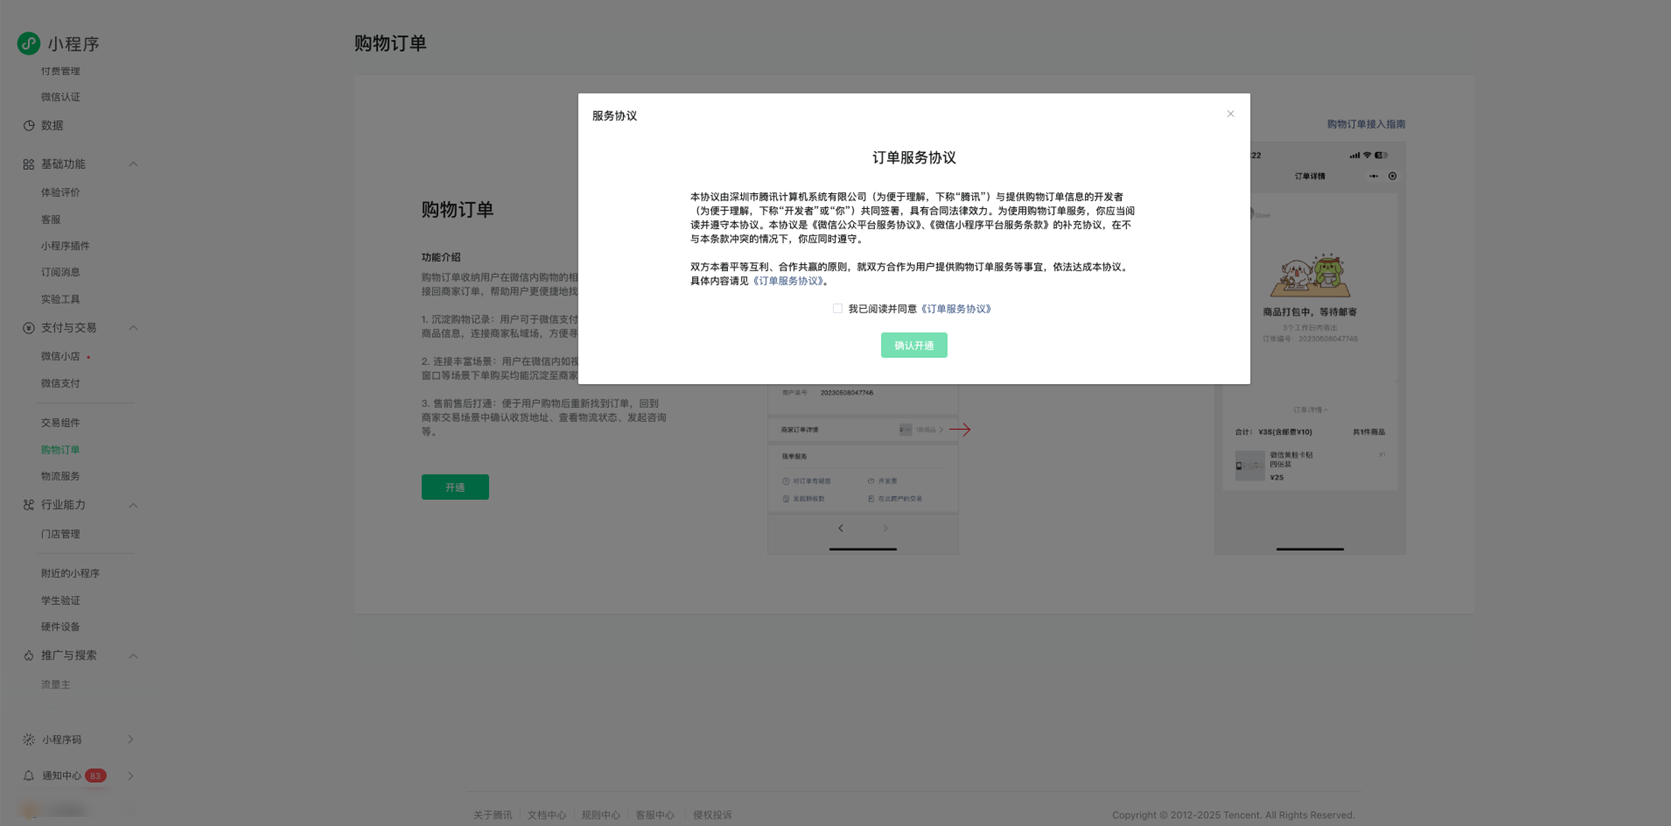The image size is (1671, 826).
Task: Open 物流服务 sidebar item
Action: 61,476
